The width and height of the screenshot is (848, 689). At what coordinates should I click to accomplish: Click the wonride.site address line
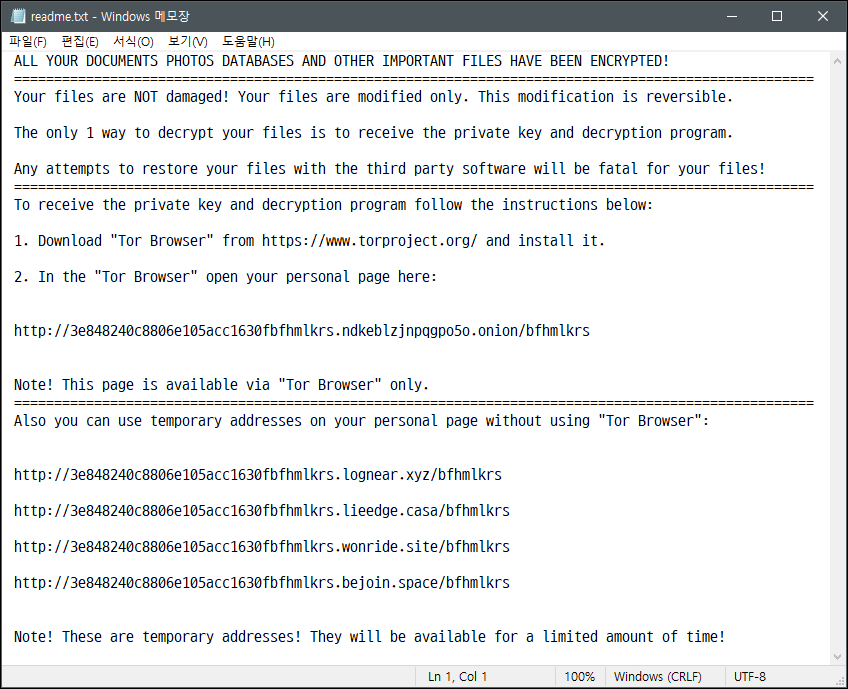[262, 547]
